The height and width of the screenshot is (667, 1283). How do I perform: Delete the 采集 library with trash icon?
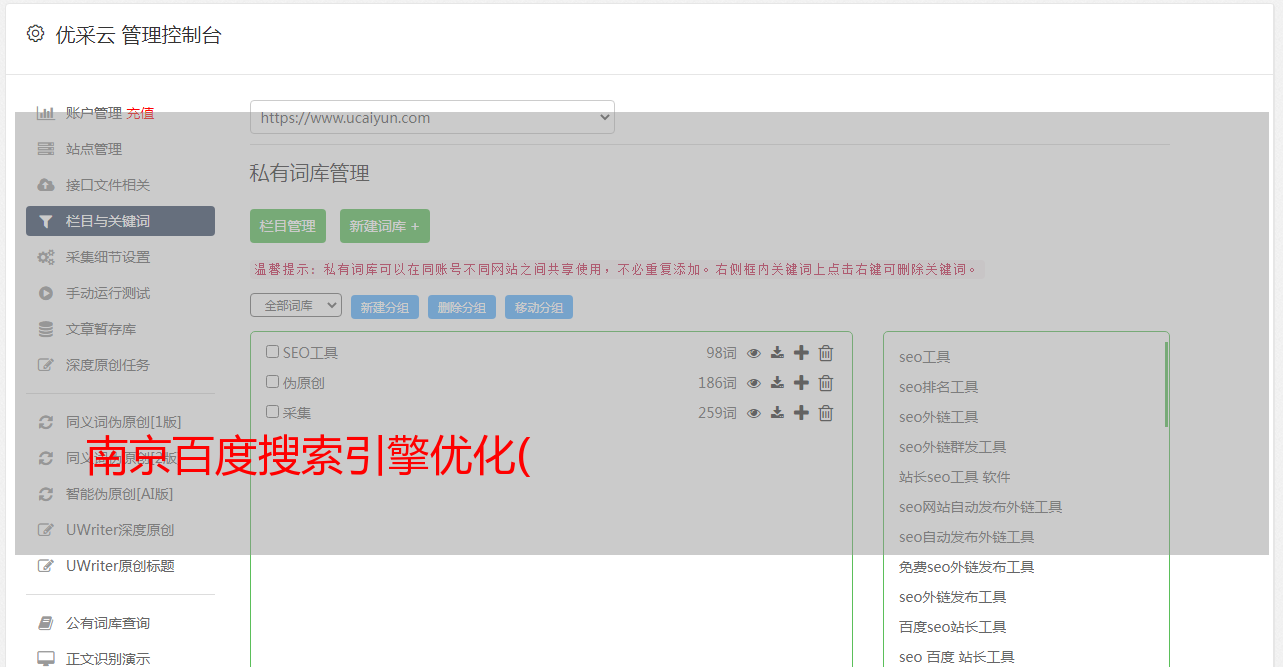point(826,413)
